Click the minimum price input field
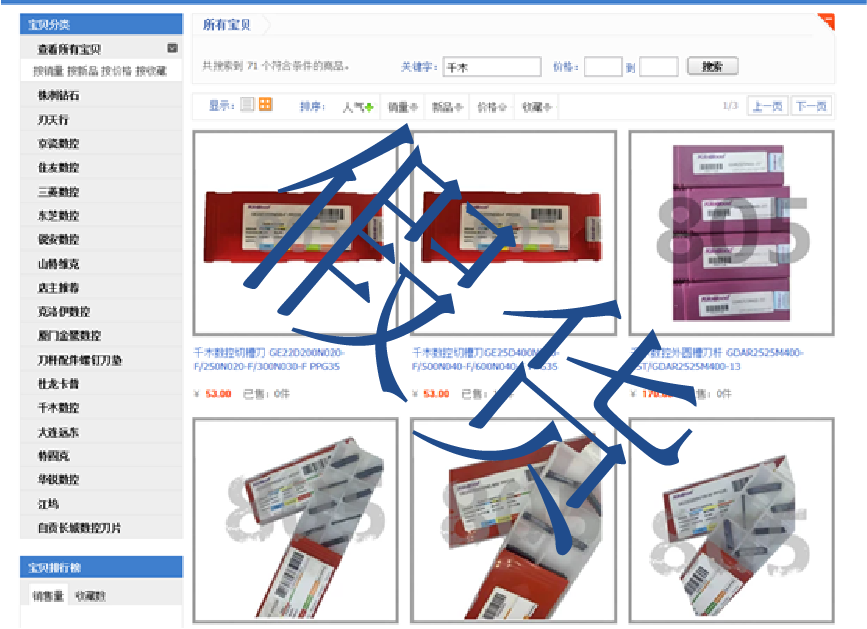Screen dimensions: 867x629 tap(603, 67)
